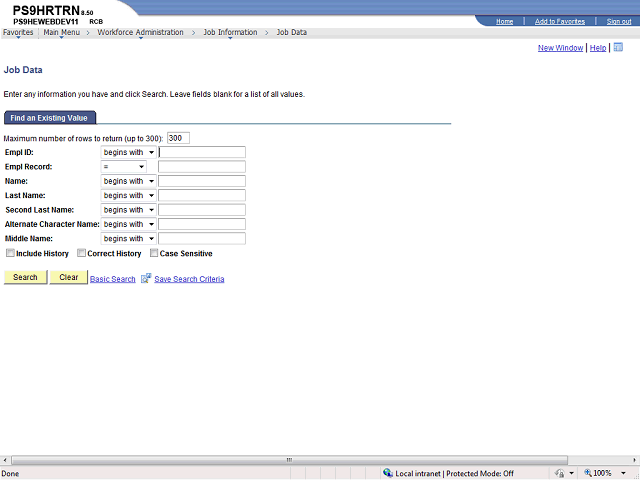Tick the Correct History checkbox
Image resolution: width=640 pixels, height=480 pixels.
click(x=82, y=253)
